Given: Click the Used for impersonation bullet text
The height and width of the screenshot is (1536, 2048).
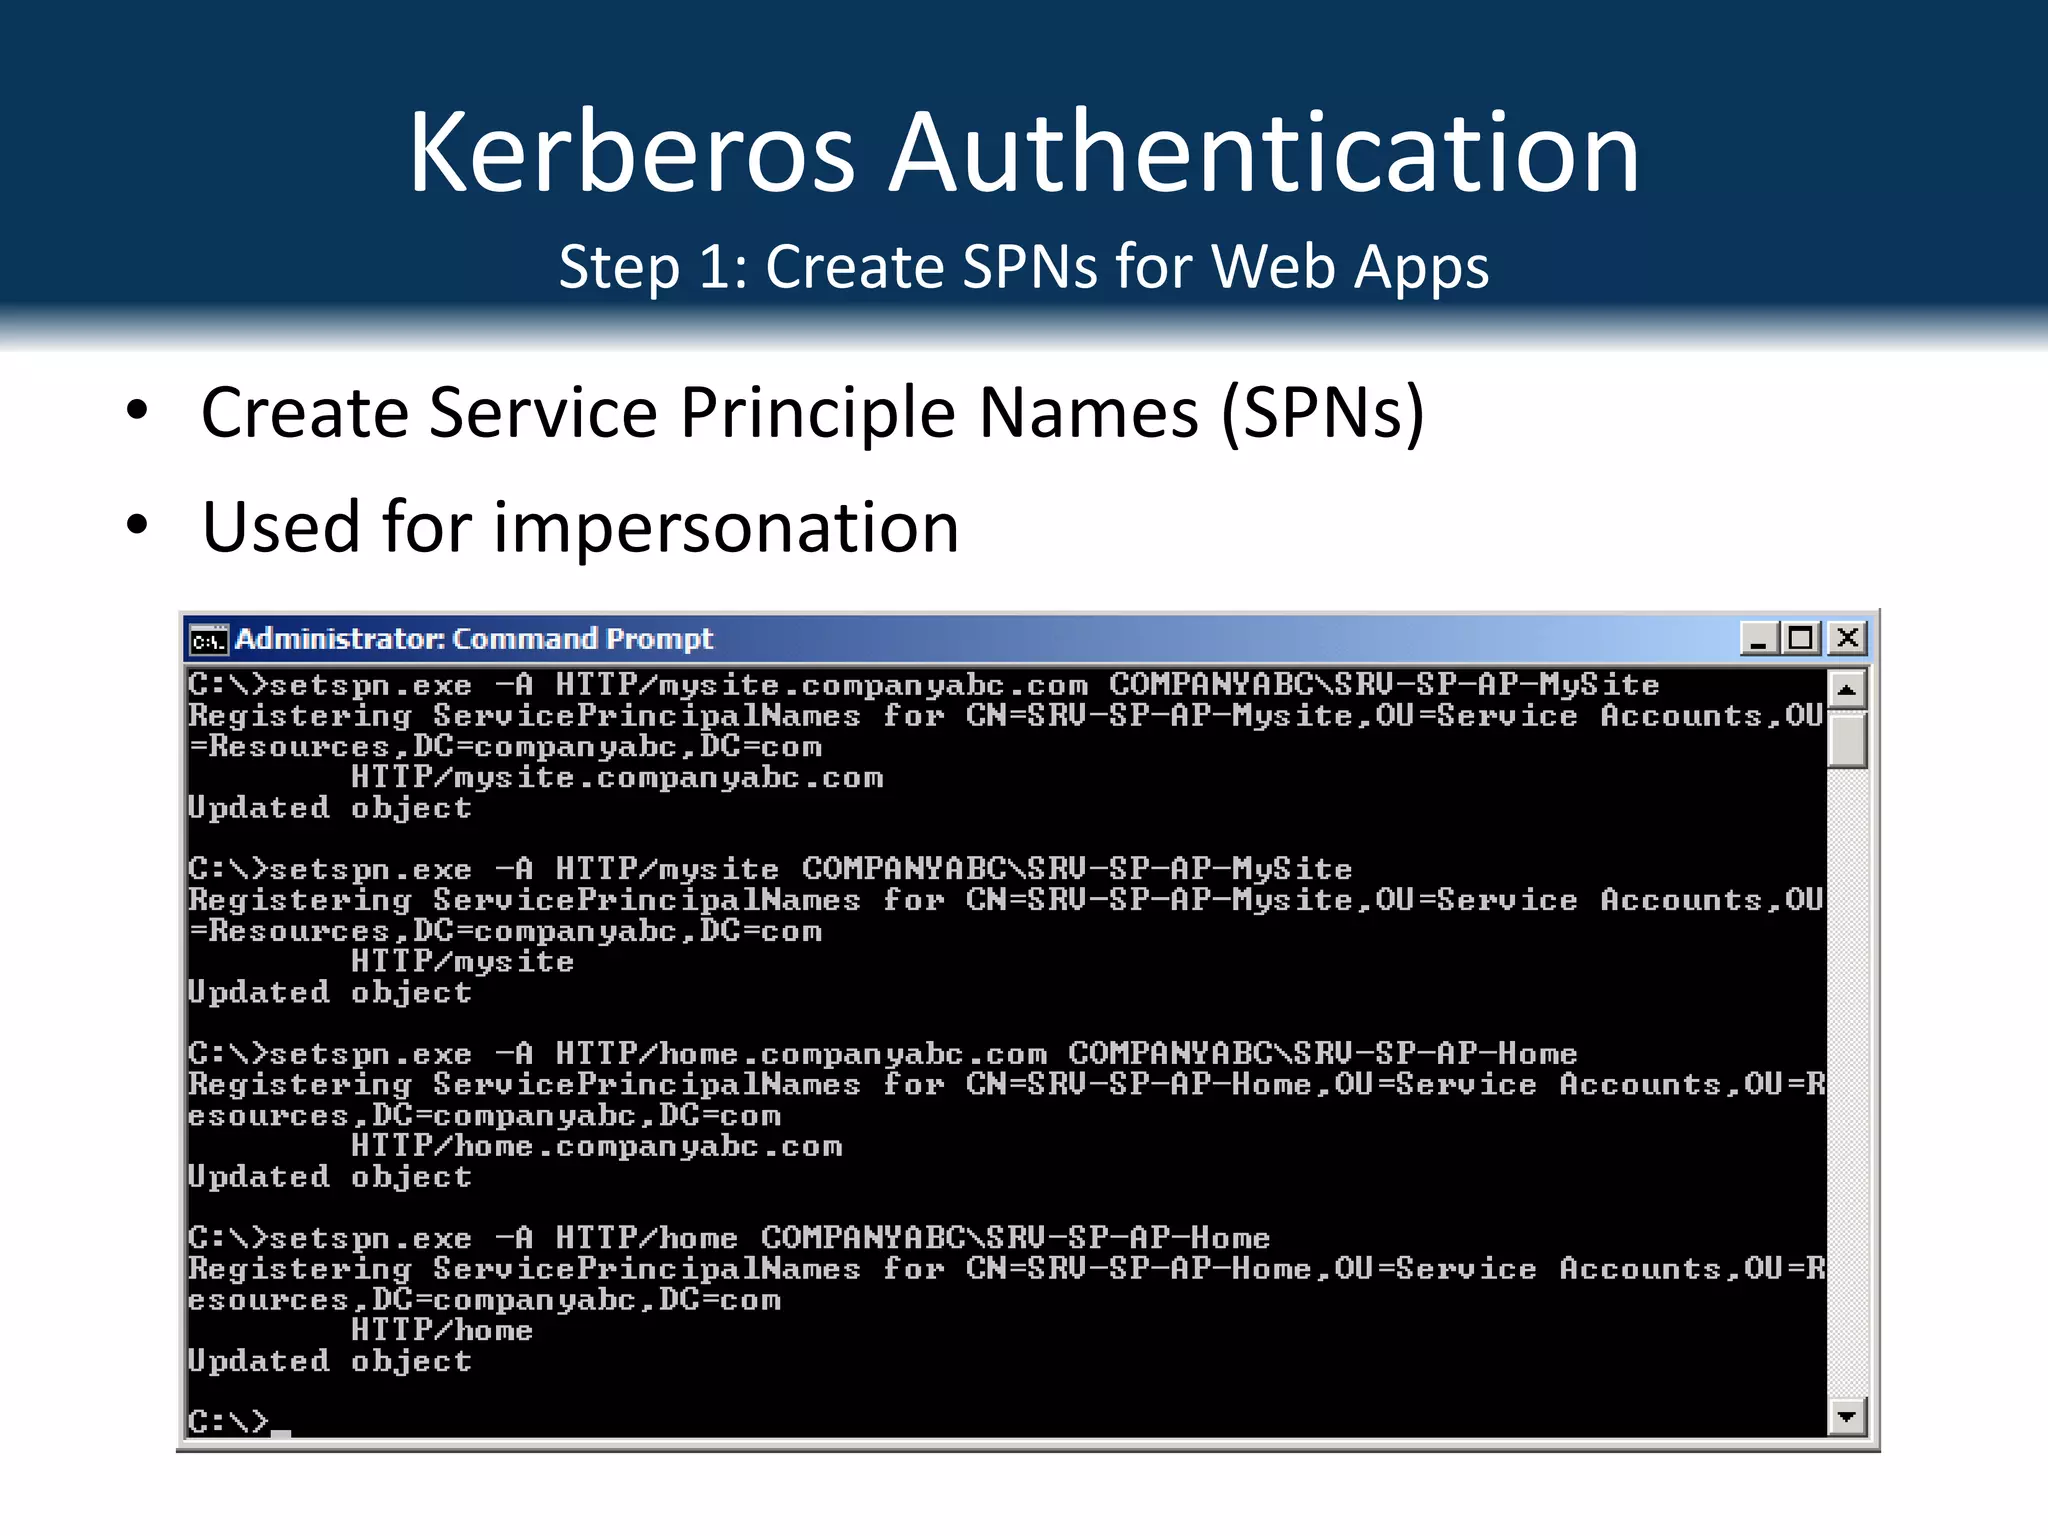Looking at the screenshot, I should click(580, 527).
